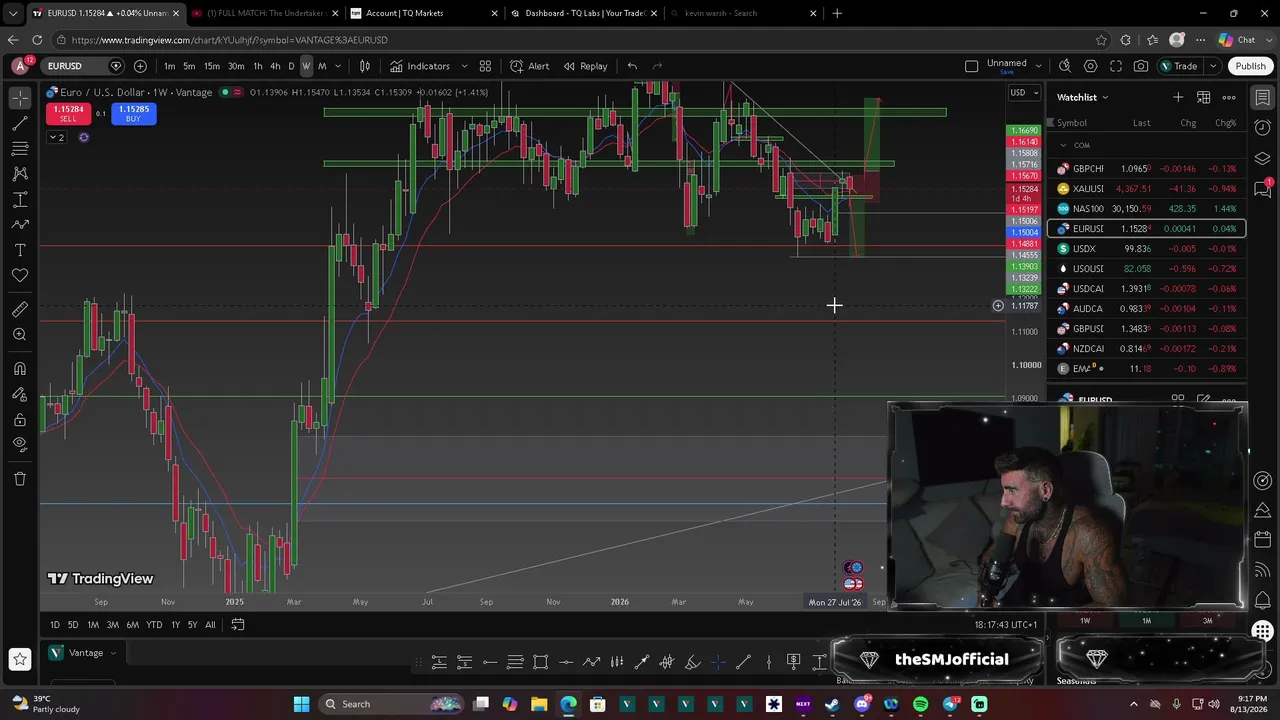
Task: Open alerts panel in right sidebar
Action: [1263, 128]
